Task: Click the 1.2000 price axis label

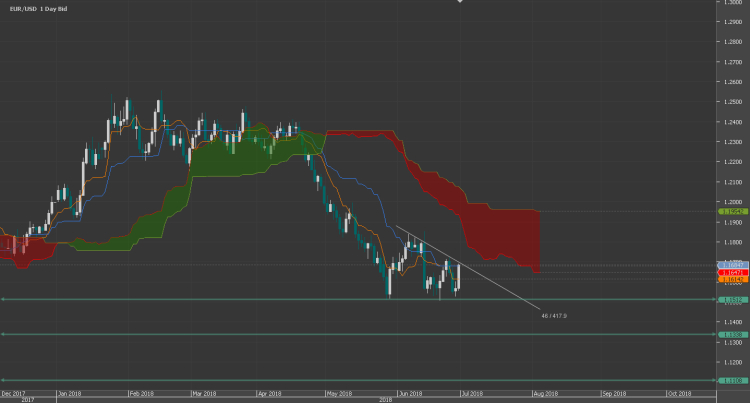Action: [x=733, y=202]
